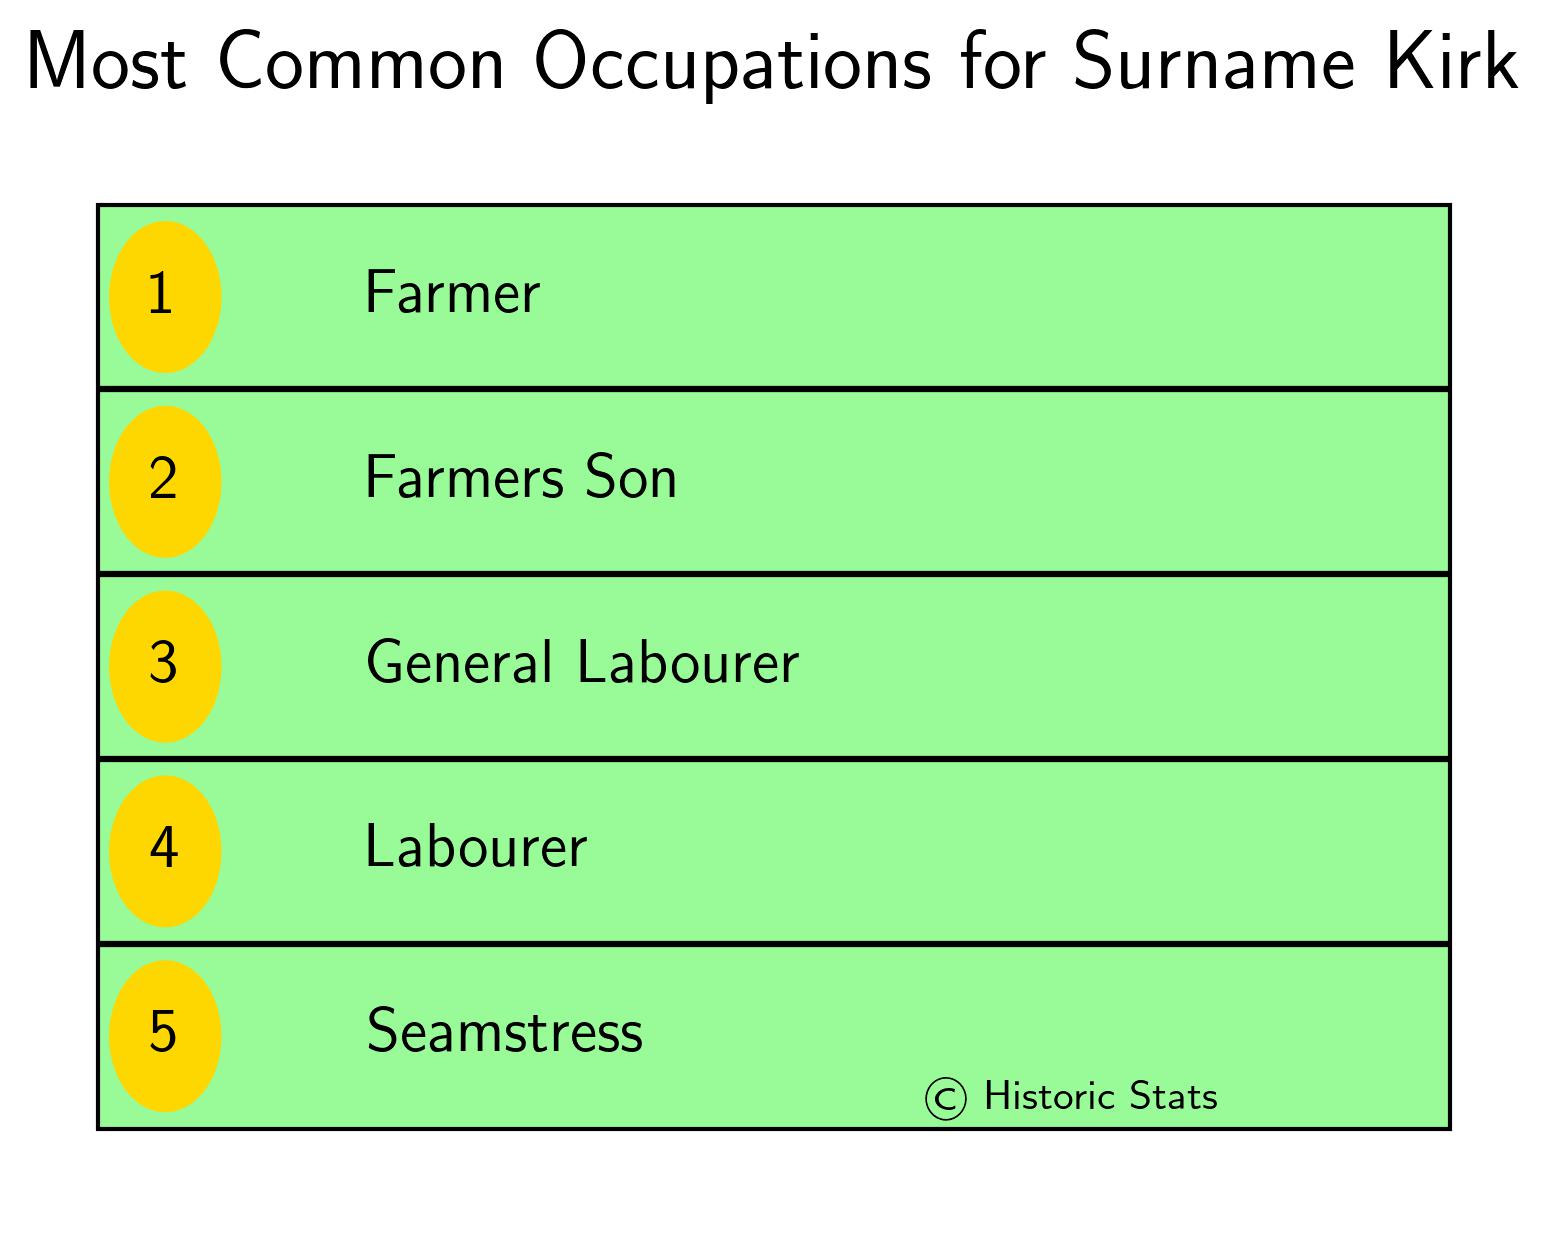Image resolution: width=1556 pixels, height=1251 pixels.
Task: Select the Farmer occupation label
Action: click(x=452, y=293)
